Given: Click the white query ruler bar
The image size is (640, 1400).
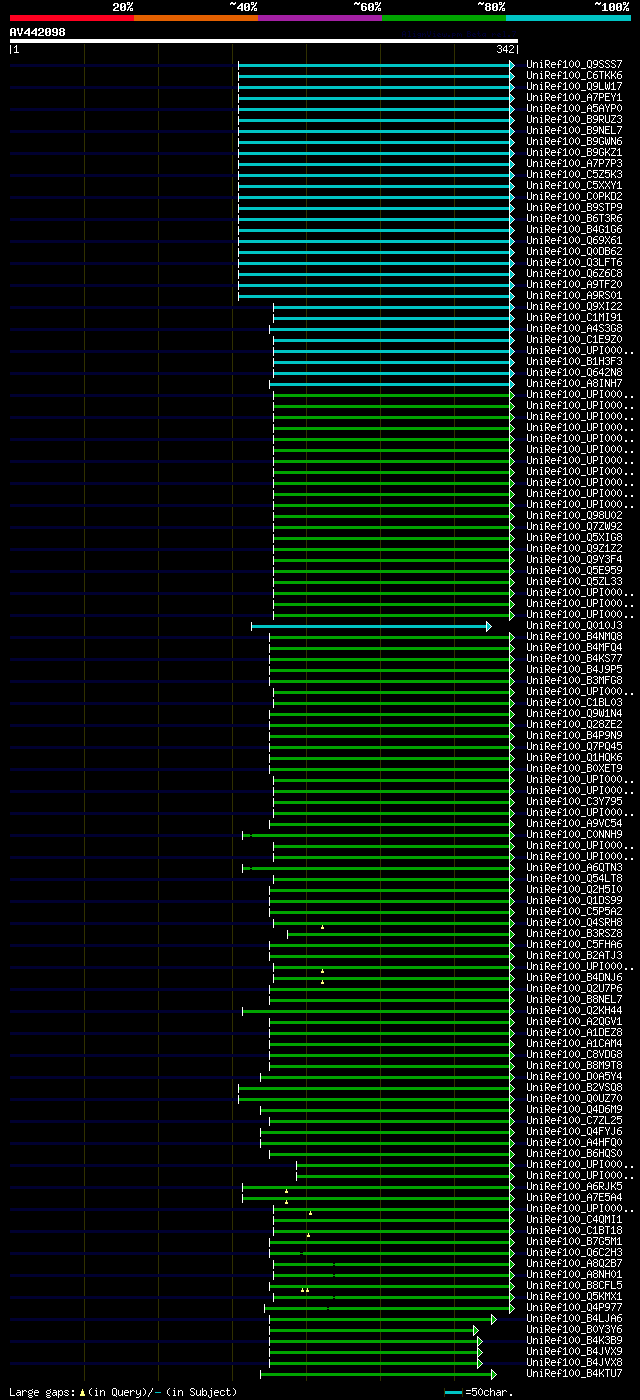Looking at the screenshot, I should click(264, 41).
